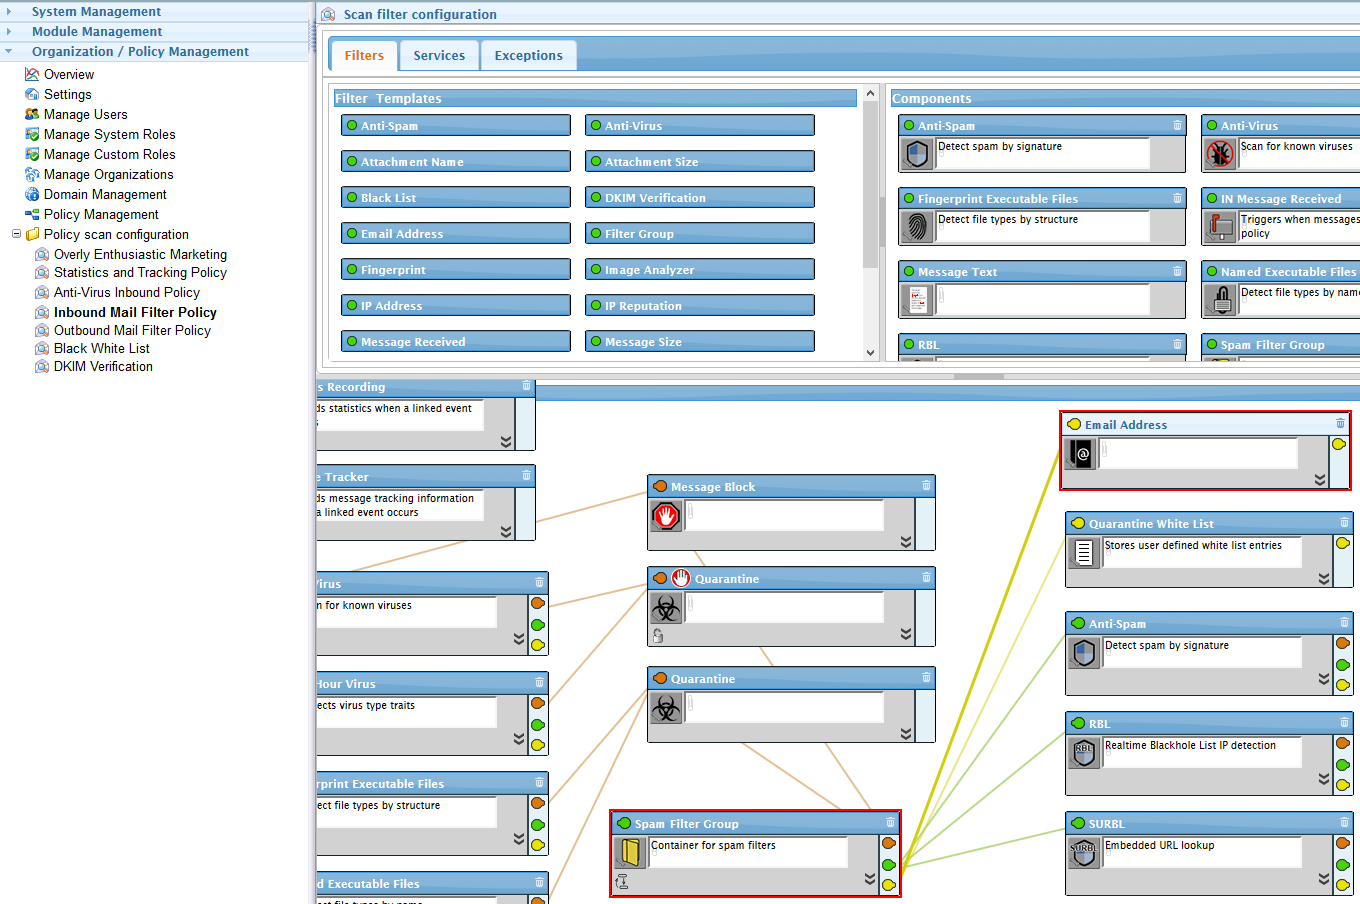
Task: Click the yellow folder icon in the Spam Filter Group node
Action: [630, 852]
